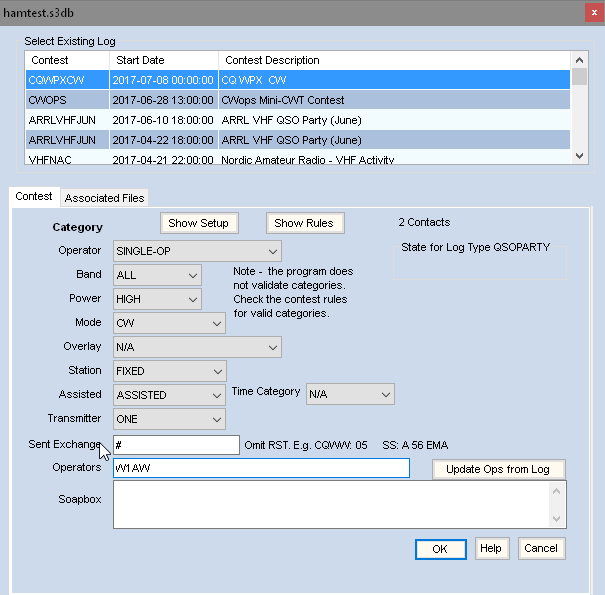This screenshot has width=605, height=595.
Task: Click the 2017-07-08 00:00:00 start date cell
Action: [x=163, y=80]
